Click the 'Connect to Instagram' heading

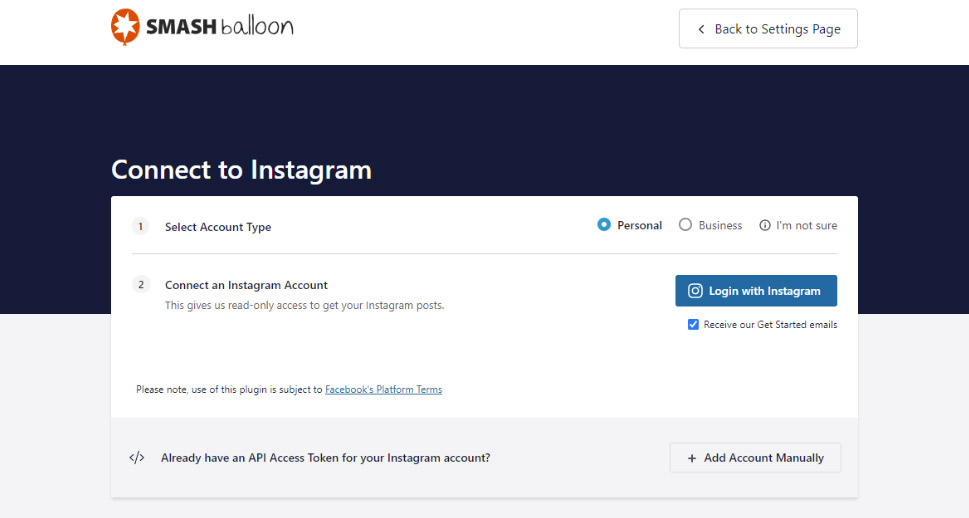[242, 170]
